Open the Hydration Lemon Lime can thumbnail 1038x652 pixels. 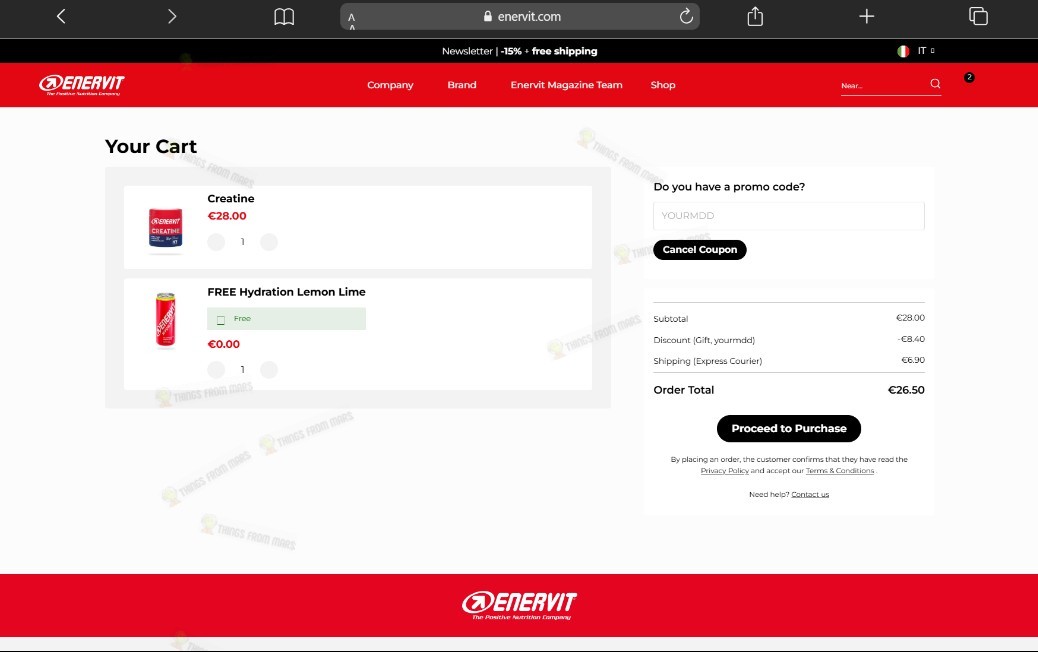165,320
